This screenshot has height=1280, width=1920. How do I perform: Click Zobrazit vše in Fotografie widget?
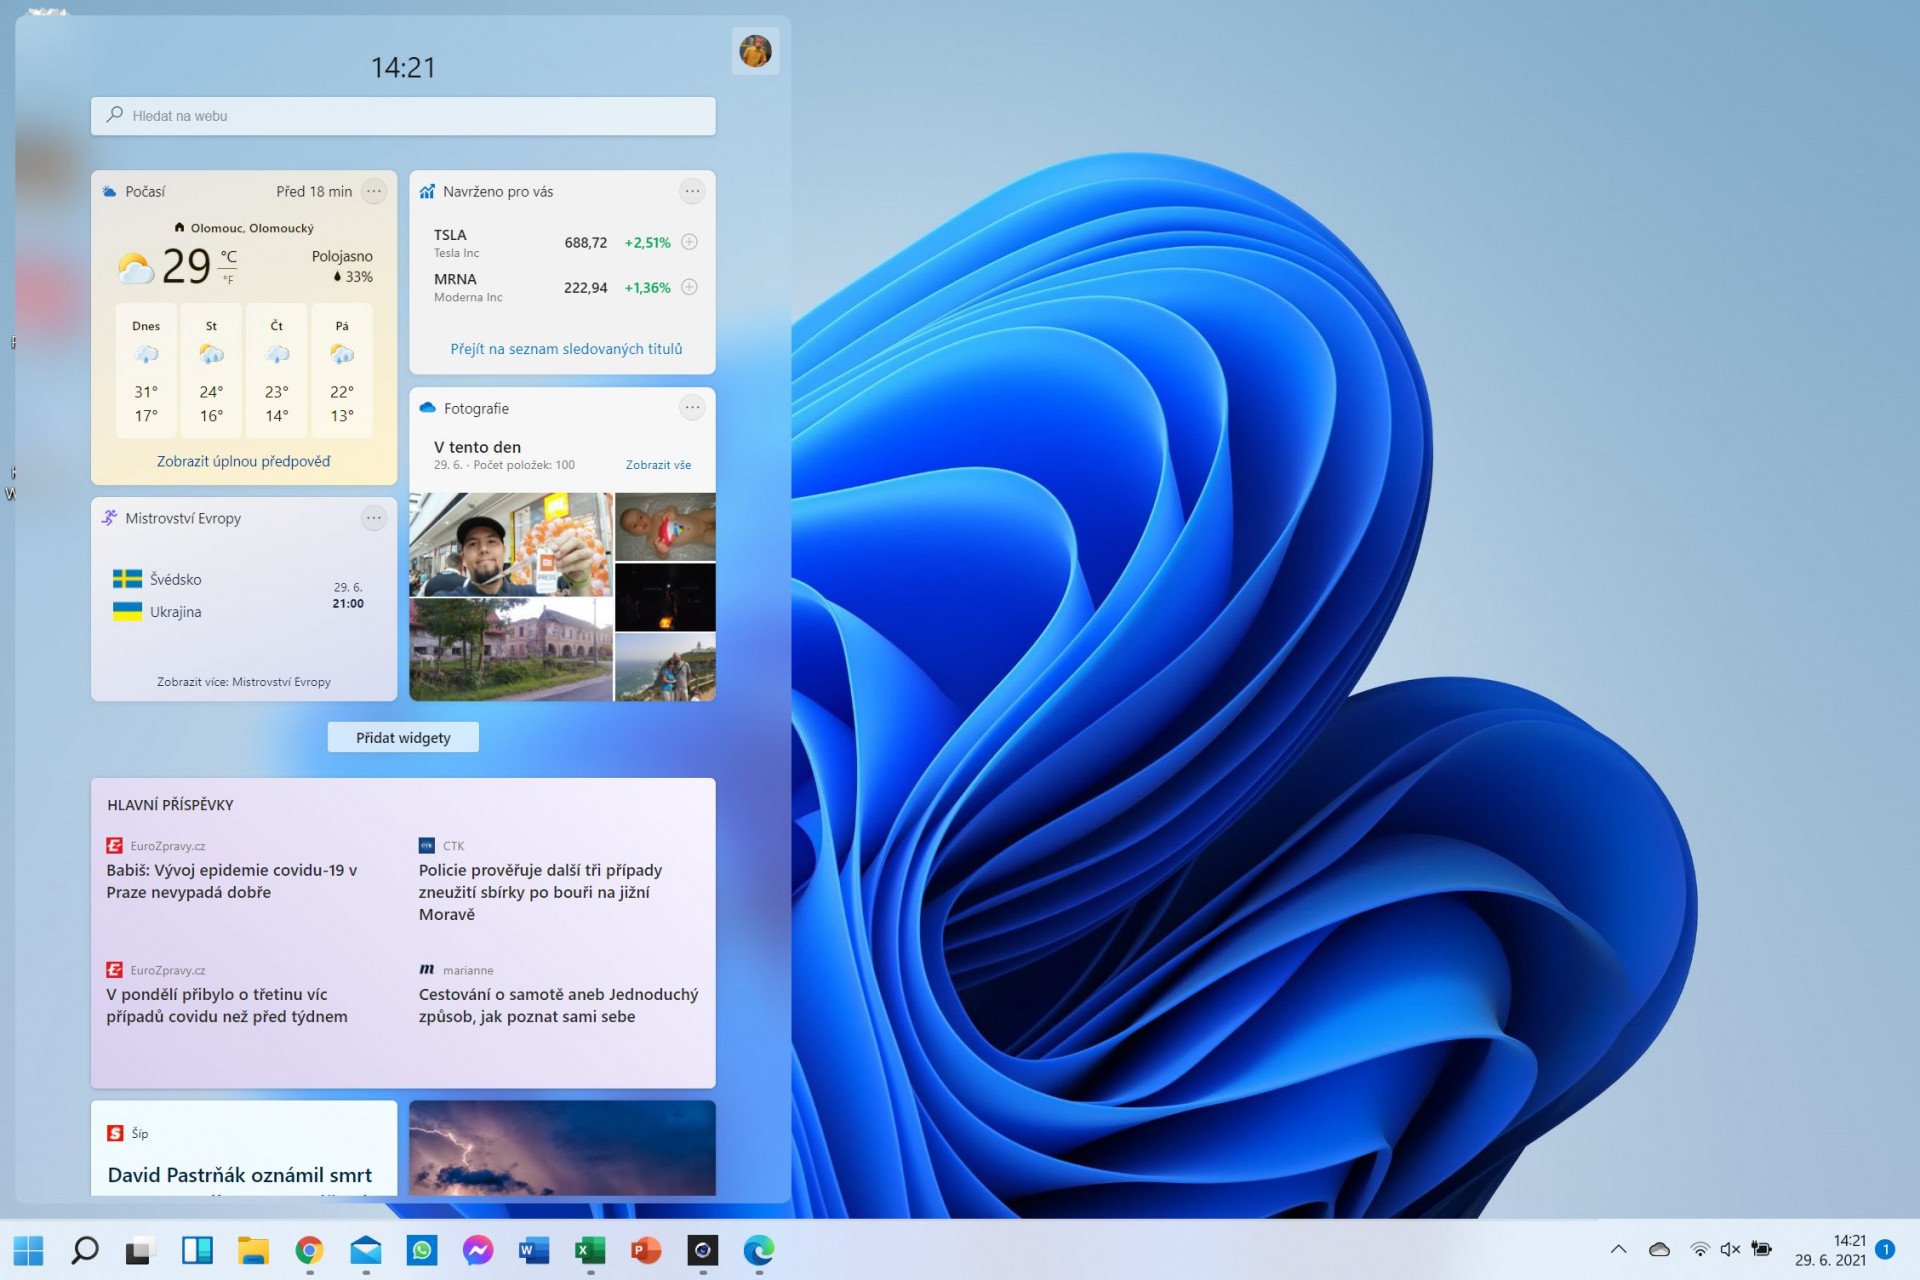[x=658, y=465]
